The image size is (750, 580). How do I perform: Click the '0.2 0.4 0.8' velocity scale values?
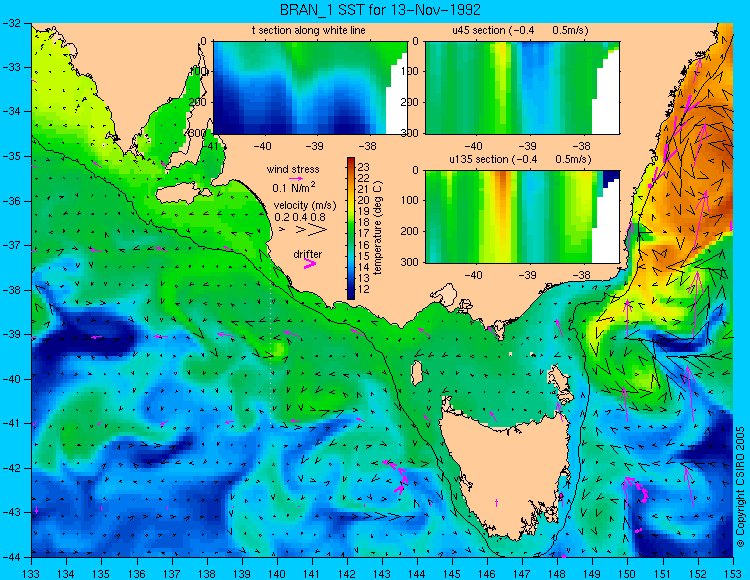(x=300, y=217)
